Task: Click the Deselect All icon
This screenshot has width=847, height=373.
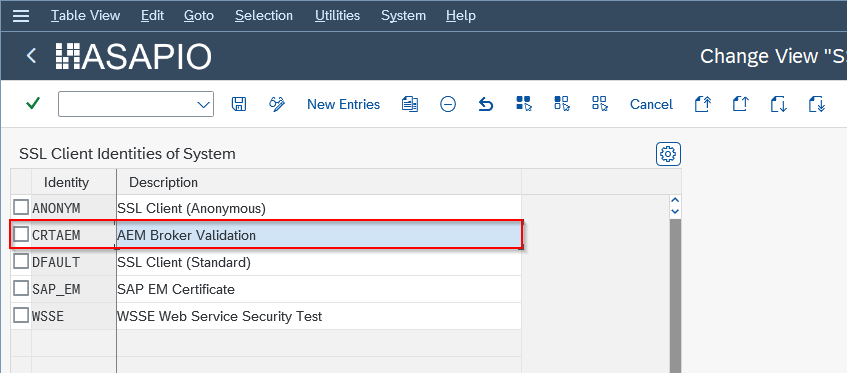Action: click(600, 104)
